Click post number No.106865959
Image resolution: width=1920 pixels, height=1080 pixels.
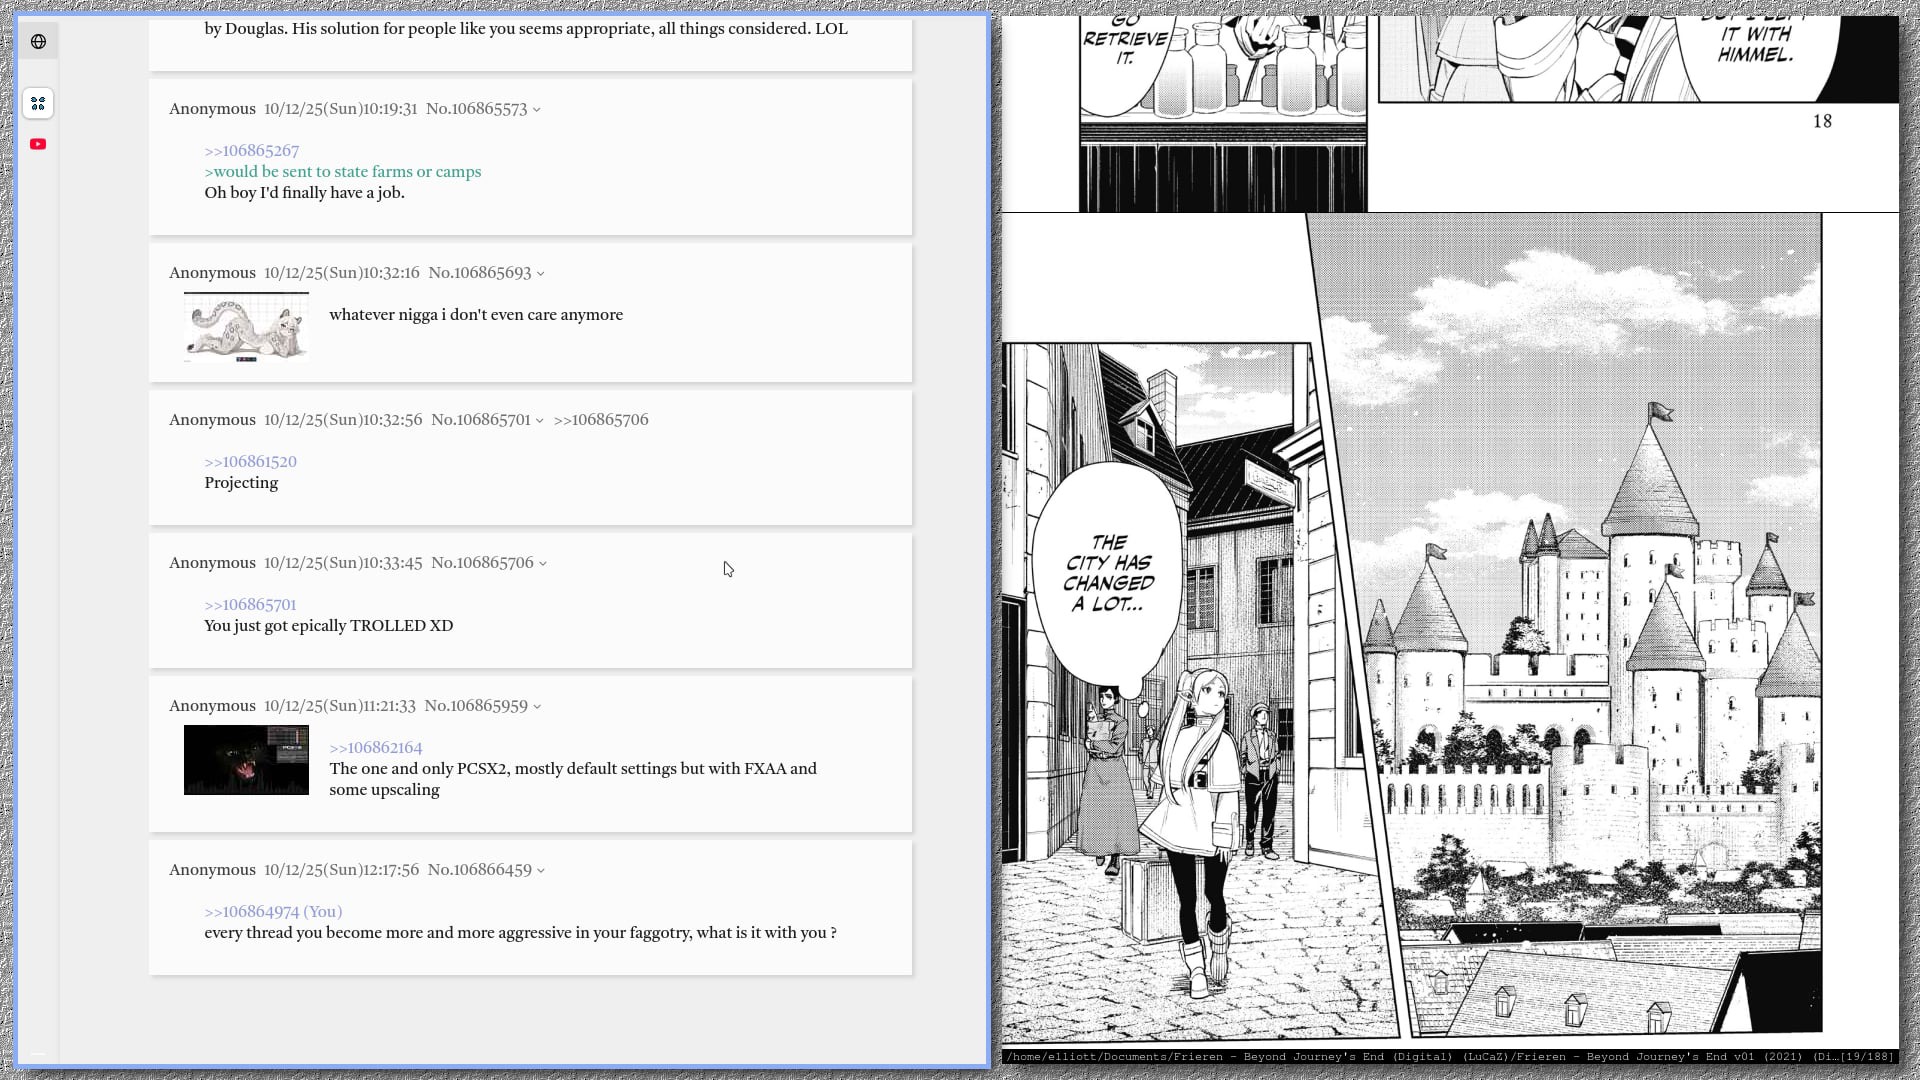pyautogui.click(x=475, y=706)
